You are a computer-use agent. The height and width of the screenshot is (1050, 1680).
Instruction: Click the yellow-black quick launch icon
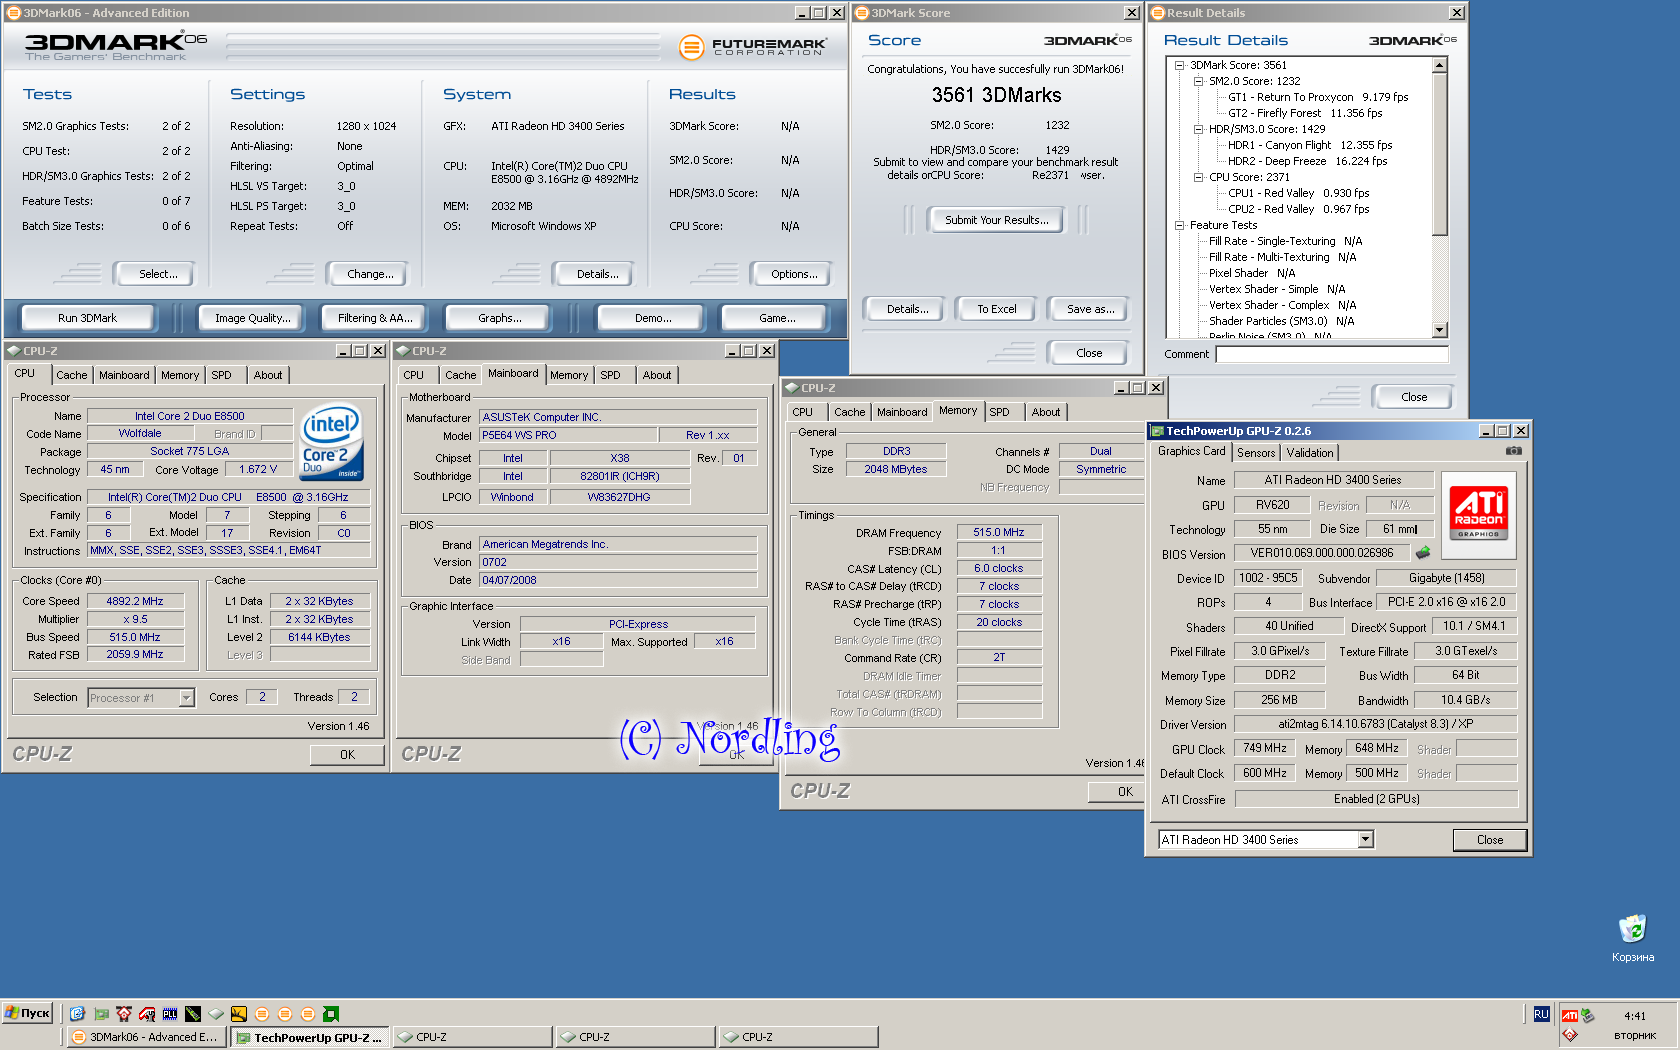pos(239,1013)
